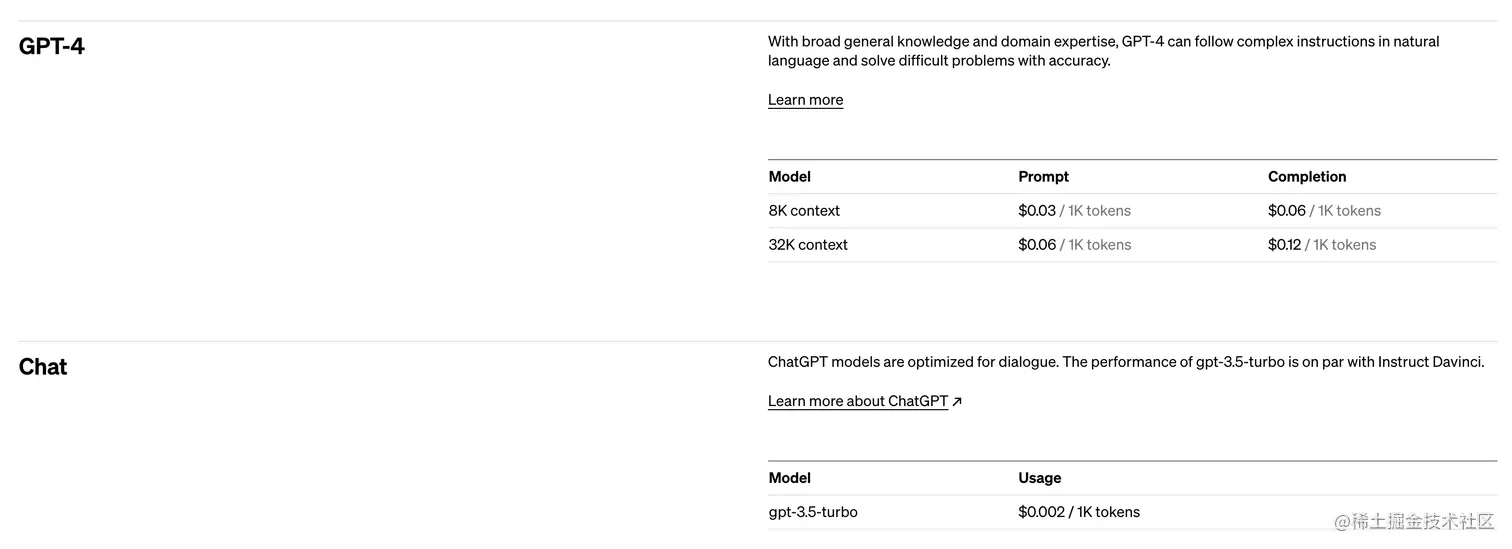1512x549 pixels.
Task: Click the $0.06 / 1K tokens completion price
Action: (1324, 211)
